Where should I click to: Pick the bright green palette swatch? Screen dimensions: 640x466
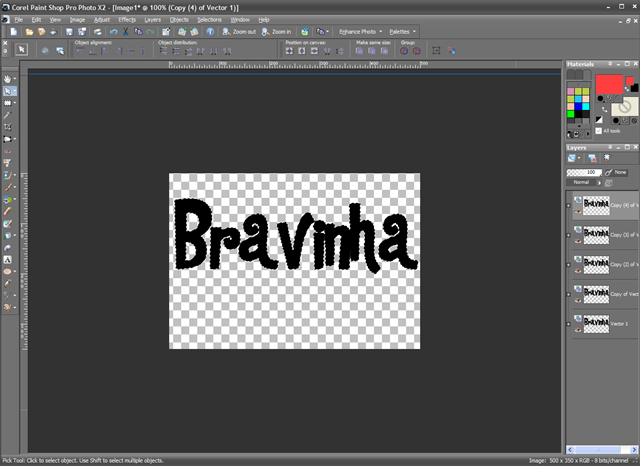pos(571,114)
